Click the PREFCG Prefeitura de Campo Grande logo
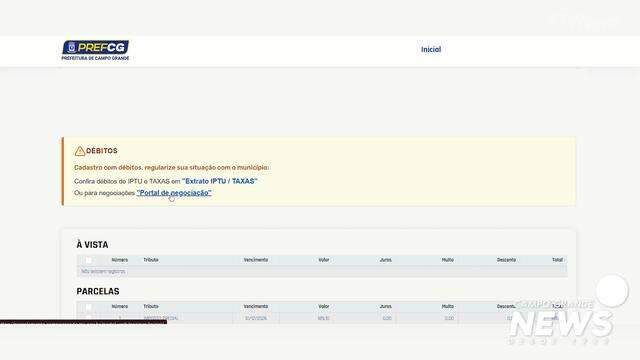The height and width of the screenshot is (360, 640). click(95, 51)
